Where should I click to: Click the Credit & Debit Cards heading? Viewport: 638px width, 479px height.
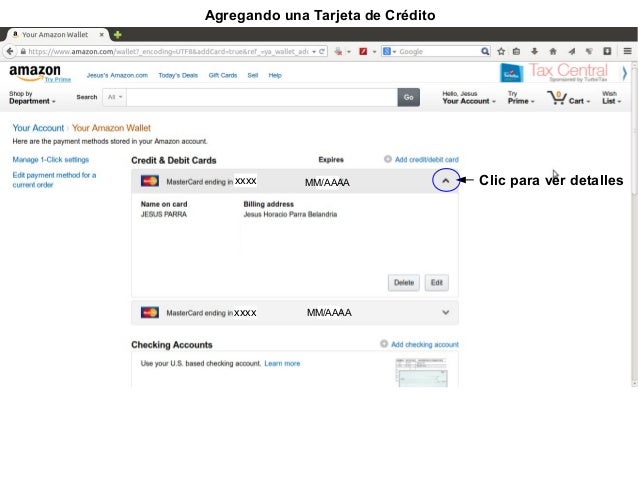pyautogui.click(x=174, y=160)
